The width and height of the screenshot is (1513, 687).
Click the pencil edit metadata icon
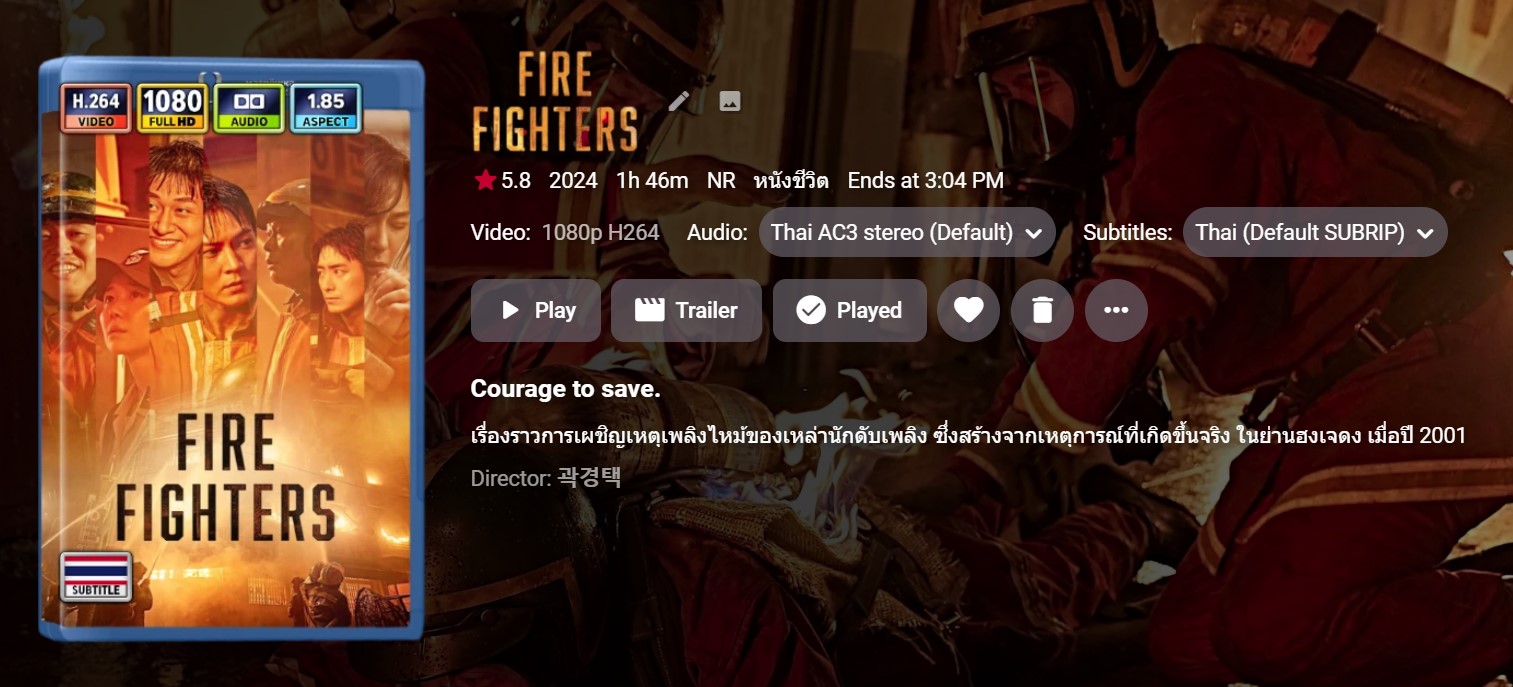(679, 101)
